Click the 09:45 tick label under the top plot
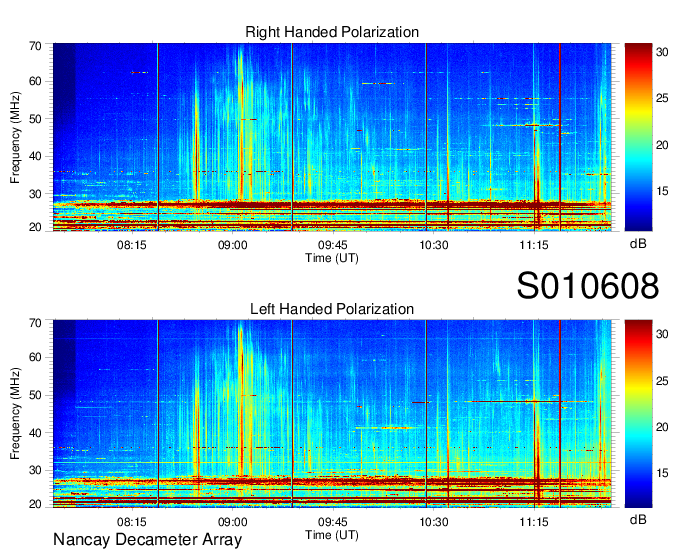The image size is (680, 552). pos(333,245)
